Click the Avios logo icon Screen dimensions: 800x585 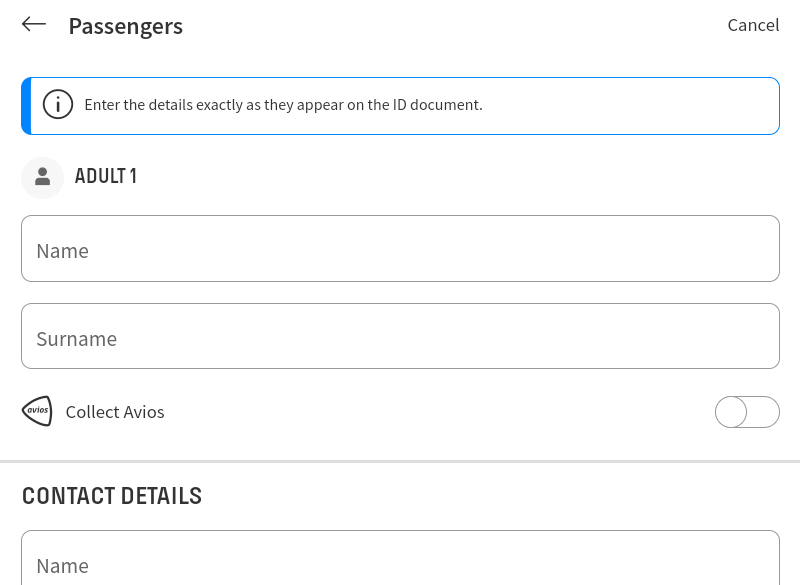coord(37,411)
